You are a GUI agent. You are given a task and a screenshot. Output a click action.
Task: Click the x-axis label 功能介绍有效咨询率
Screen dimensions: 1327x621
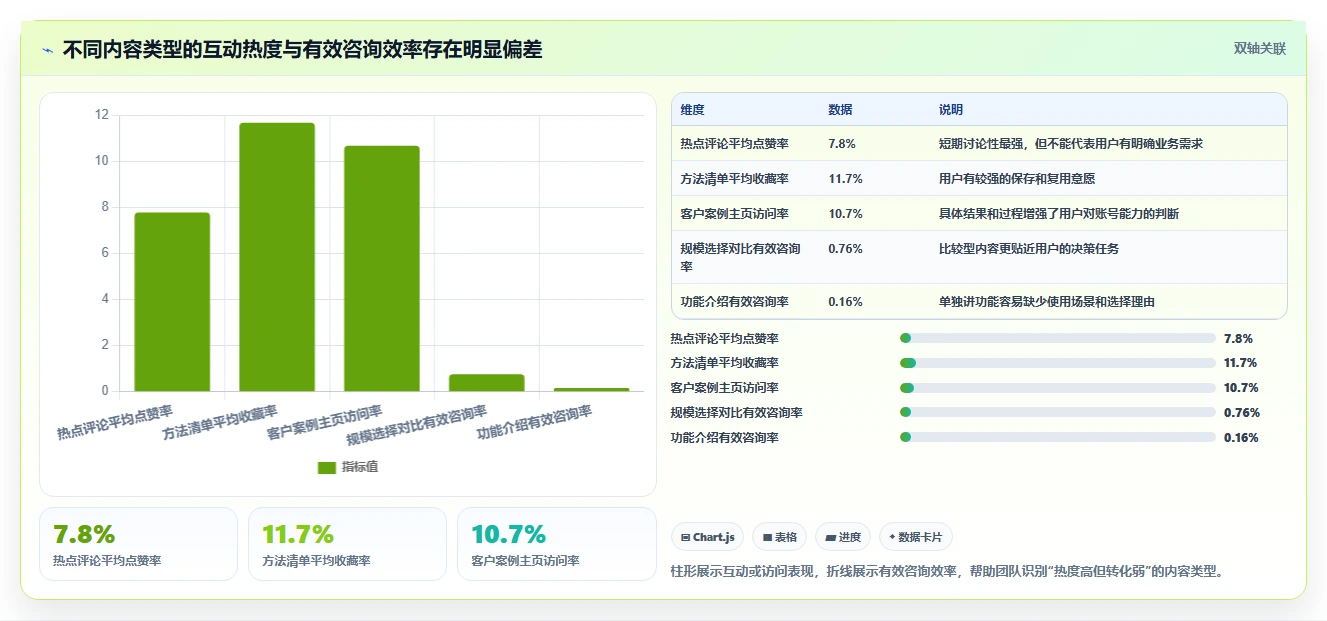coord(535,423)
